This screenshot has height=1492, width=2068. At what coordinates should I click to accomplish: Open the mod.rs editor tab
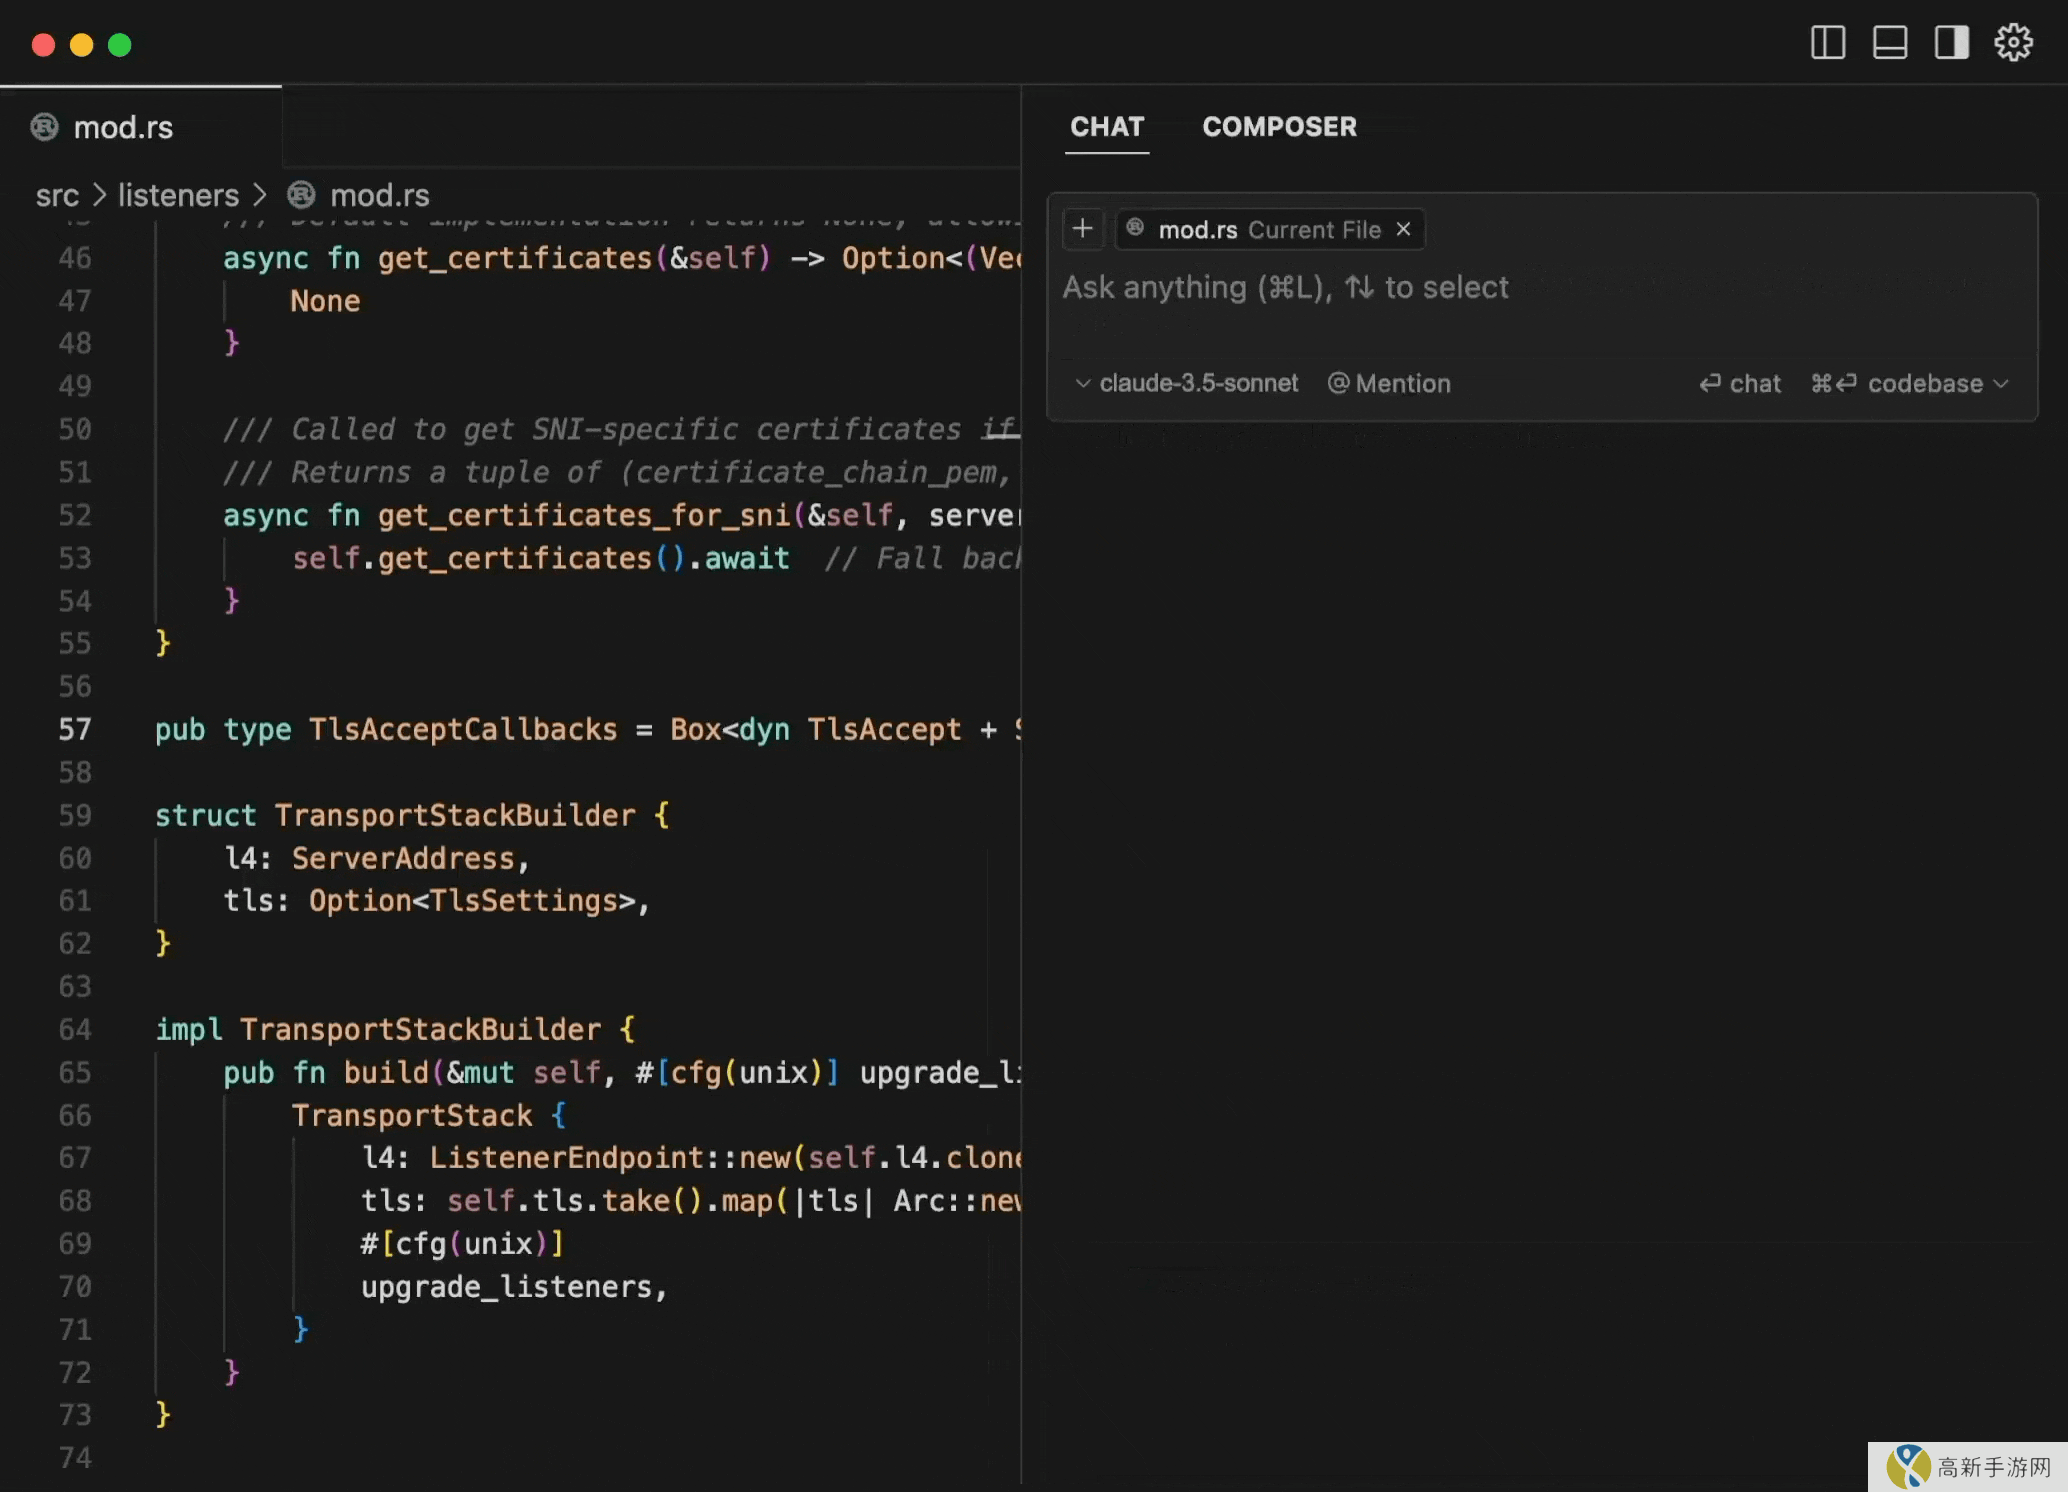tap(123, 128)
